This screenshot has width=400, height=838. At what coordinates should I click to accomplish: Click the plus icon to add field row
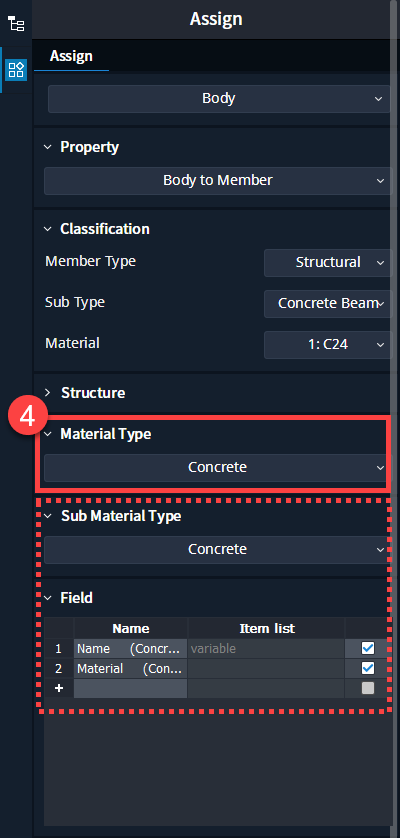click(x=59, y=688)
